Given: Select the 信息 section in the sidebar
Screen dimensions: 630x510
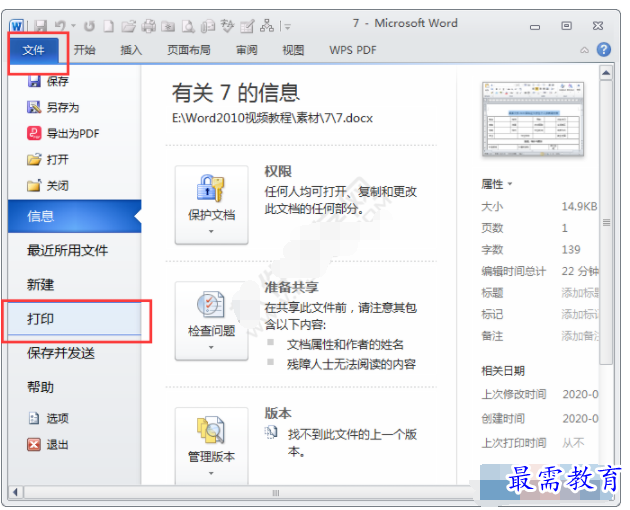Looking at the screenshot, I should (x=75, y=216).
